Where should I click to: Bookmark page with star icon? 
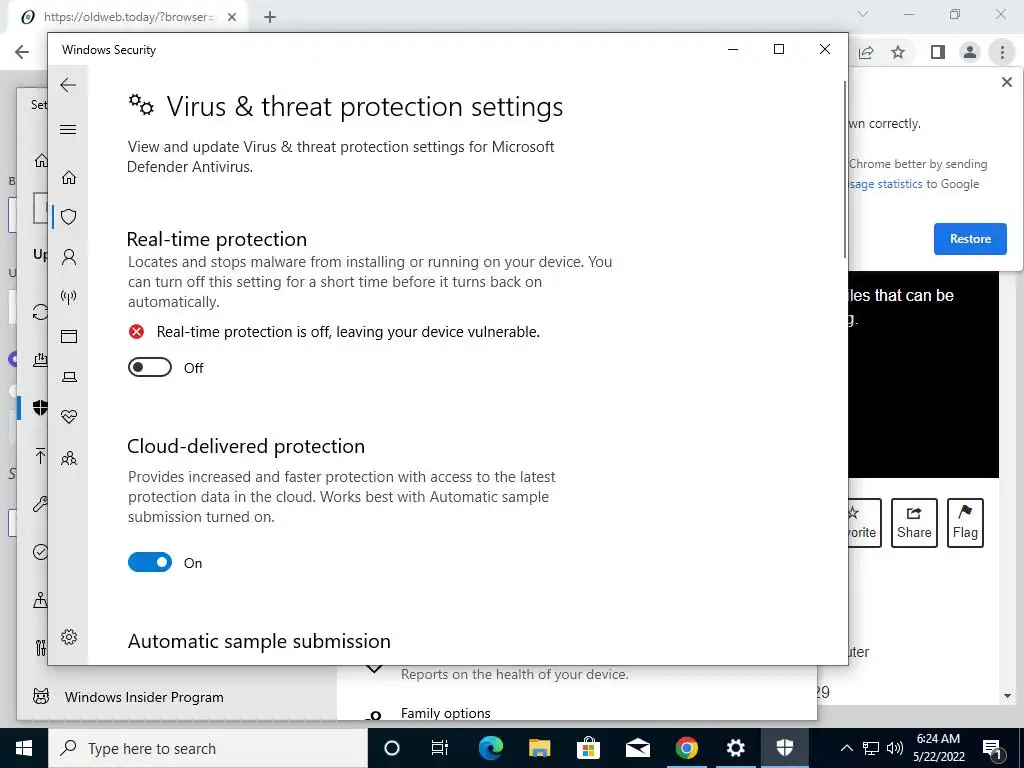click(x=898, y=52)
